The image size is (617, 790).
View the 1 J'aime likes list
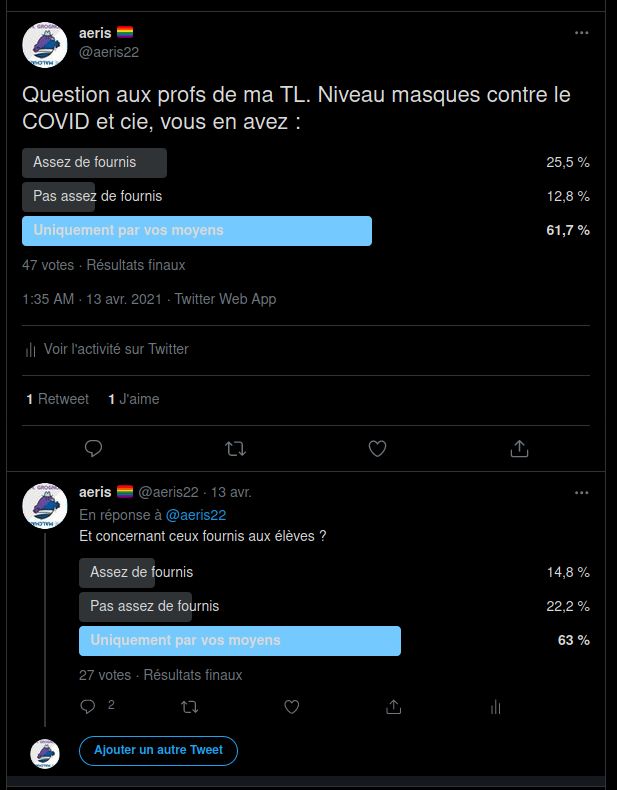tap(134, 399)
